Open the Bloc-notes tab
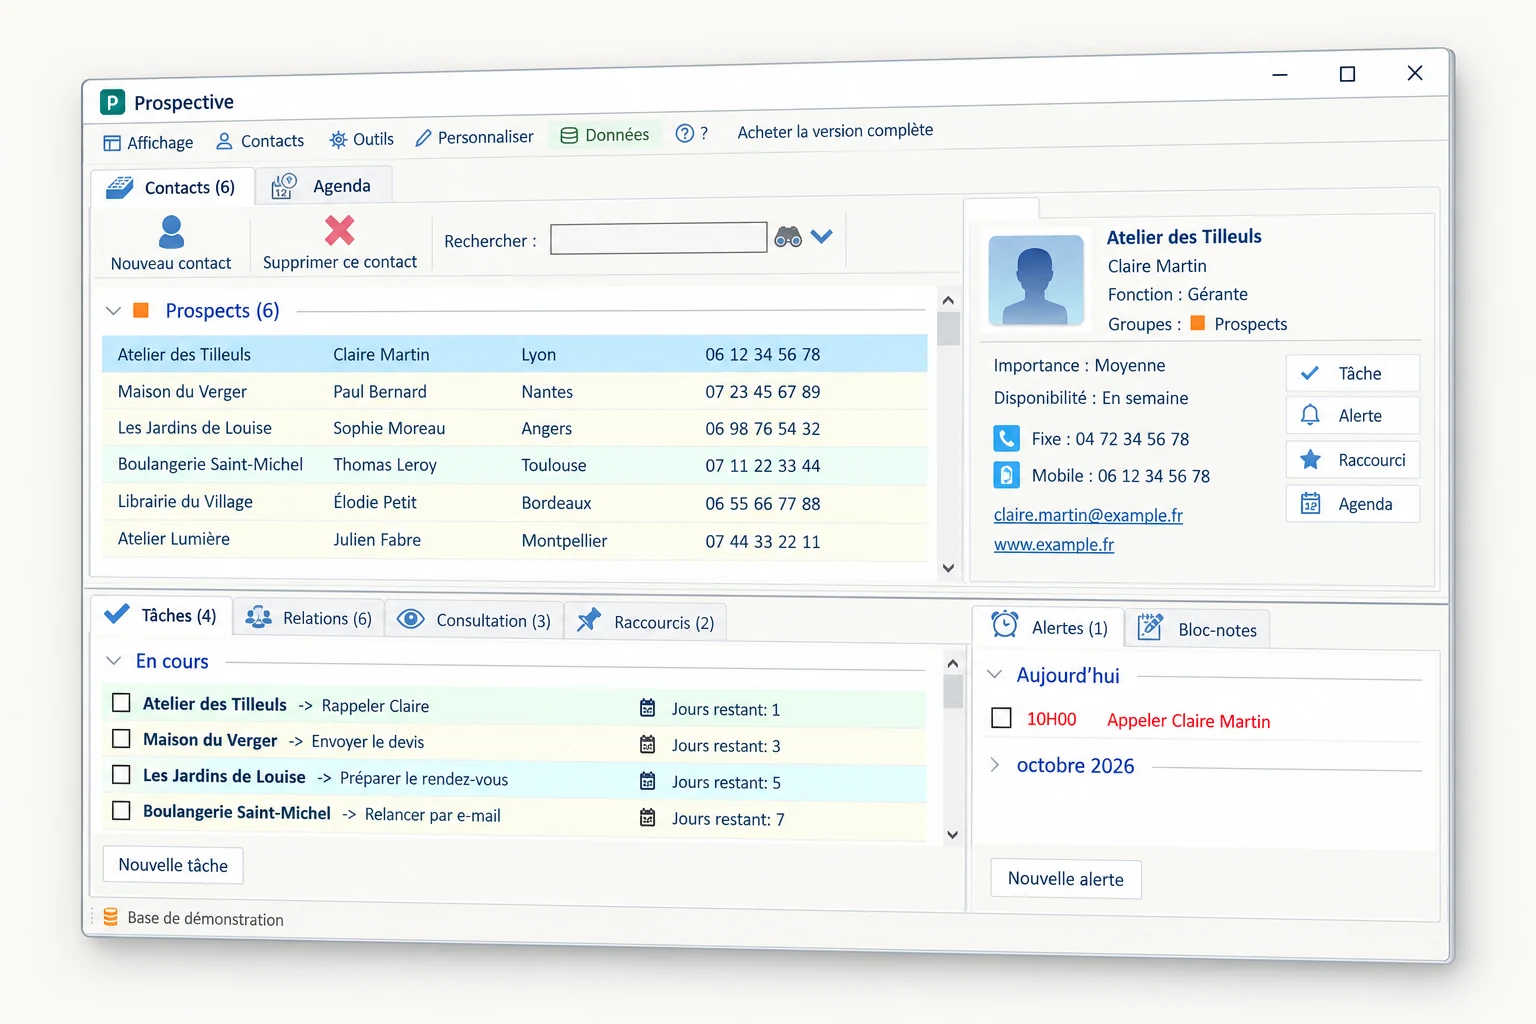This screenshot has height=1024, width=1536. (1198, 629)
